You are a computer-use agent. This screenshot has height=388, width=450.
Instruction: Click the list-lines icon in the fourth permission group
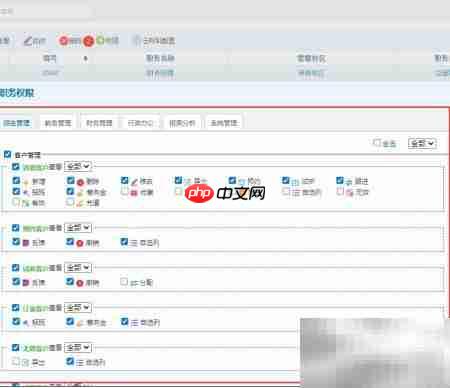point(134,323)
